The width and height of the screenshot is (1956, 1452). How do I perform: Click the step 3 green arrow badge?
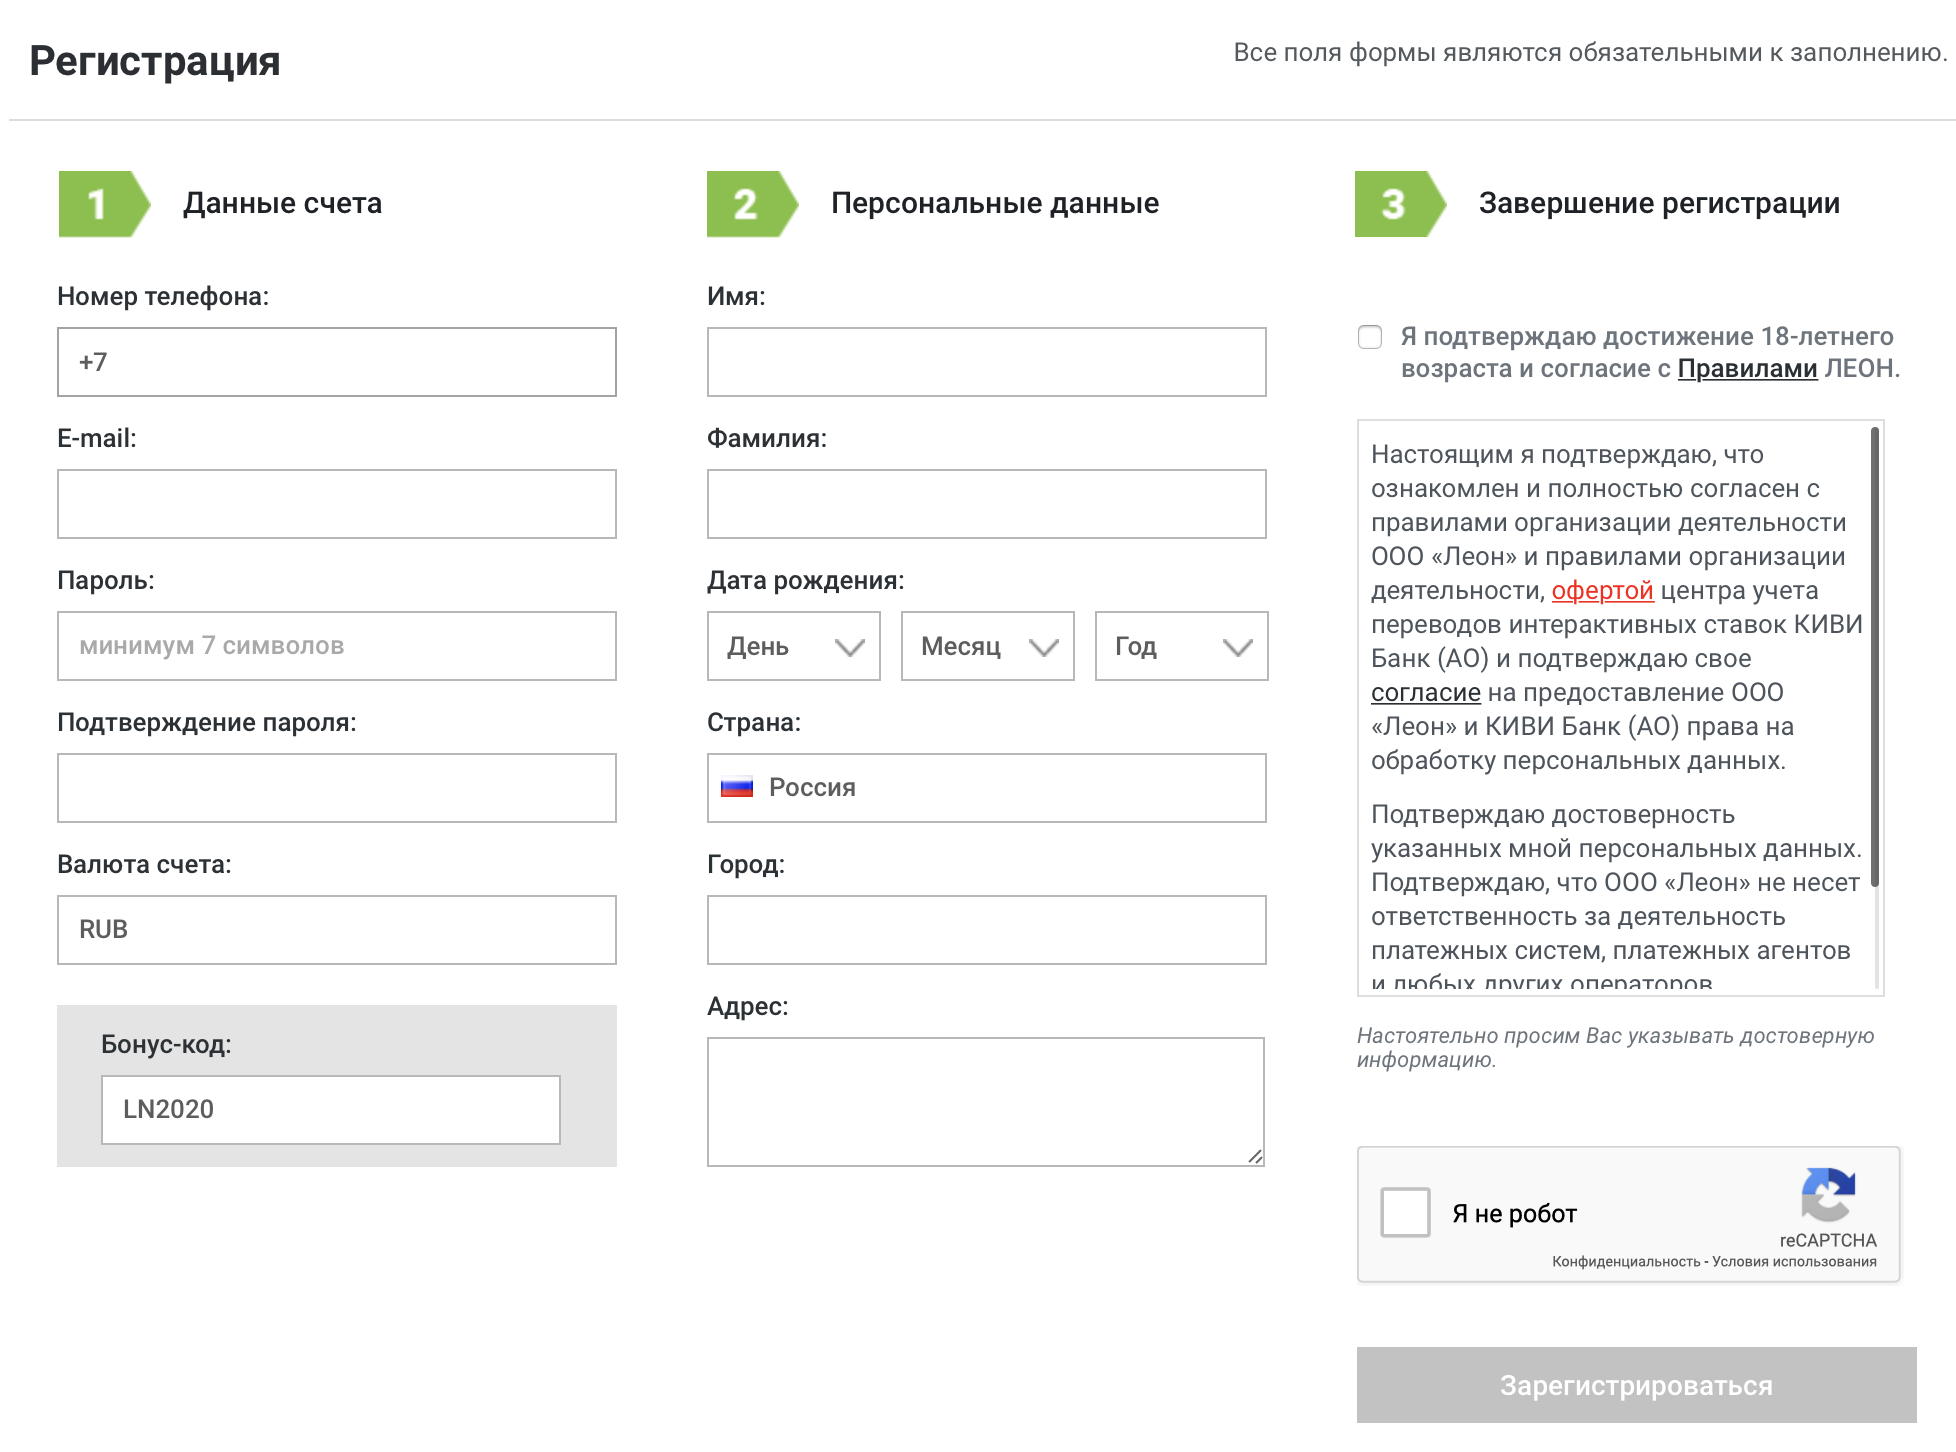coord(1400,204)
